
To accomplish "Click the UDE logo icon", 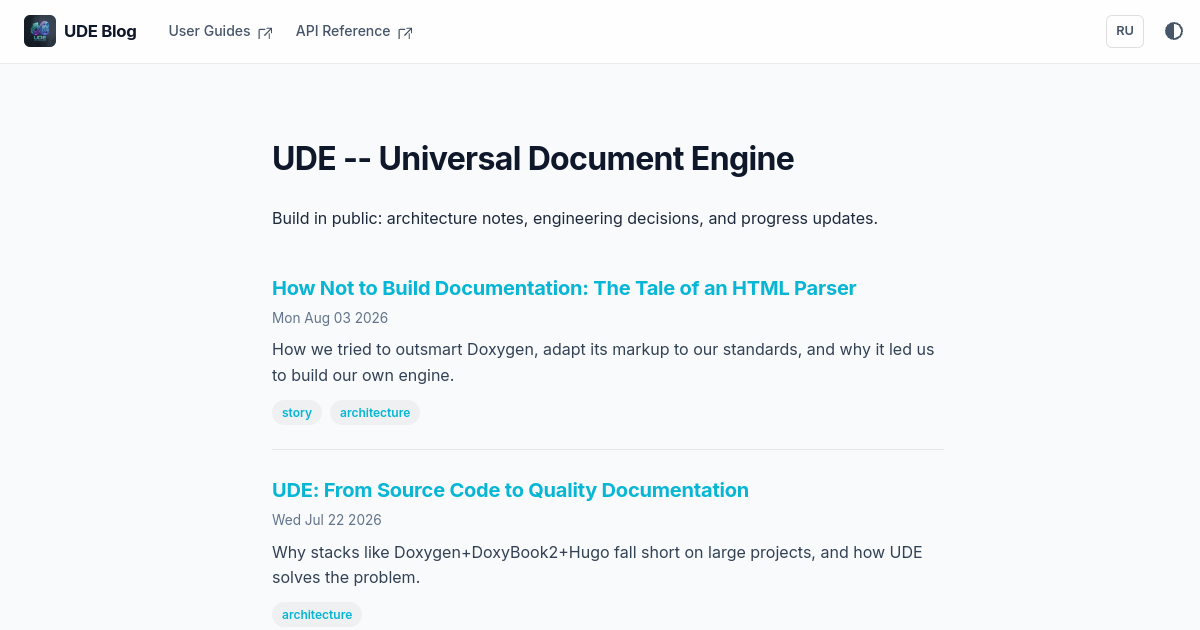I will pyautogui.click(x=40, y=31).
